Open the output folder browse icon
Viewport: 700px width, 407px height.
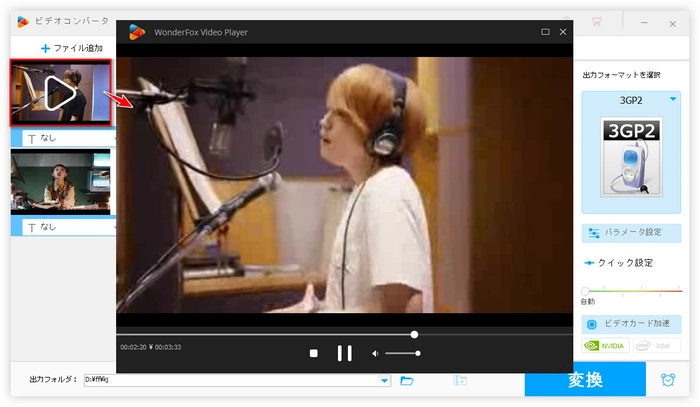(407, 380)
